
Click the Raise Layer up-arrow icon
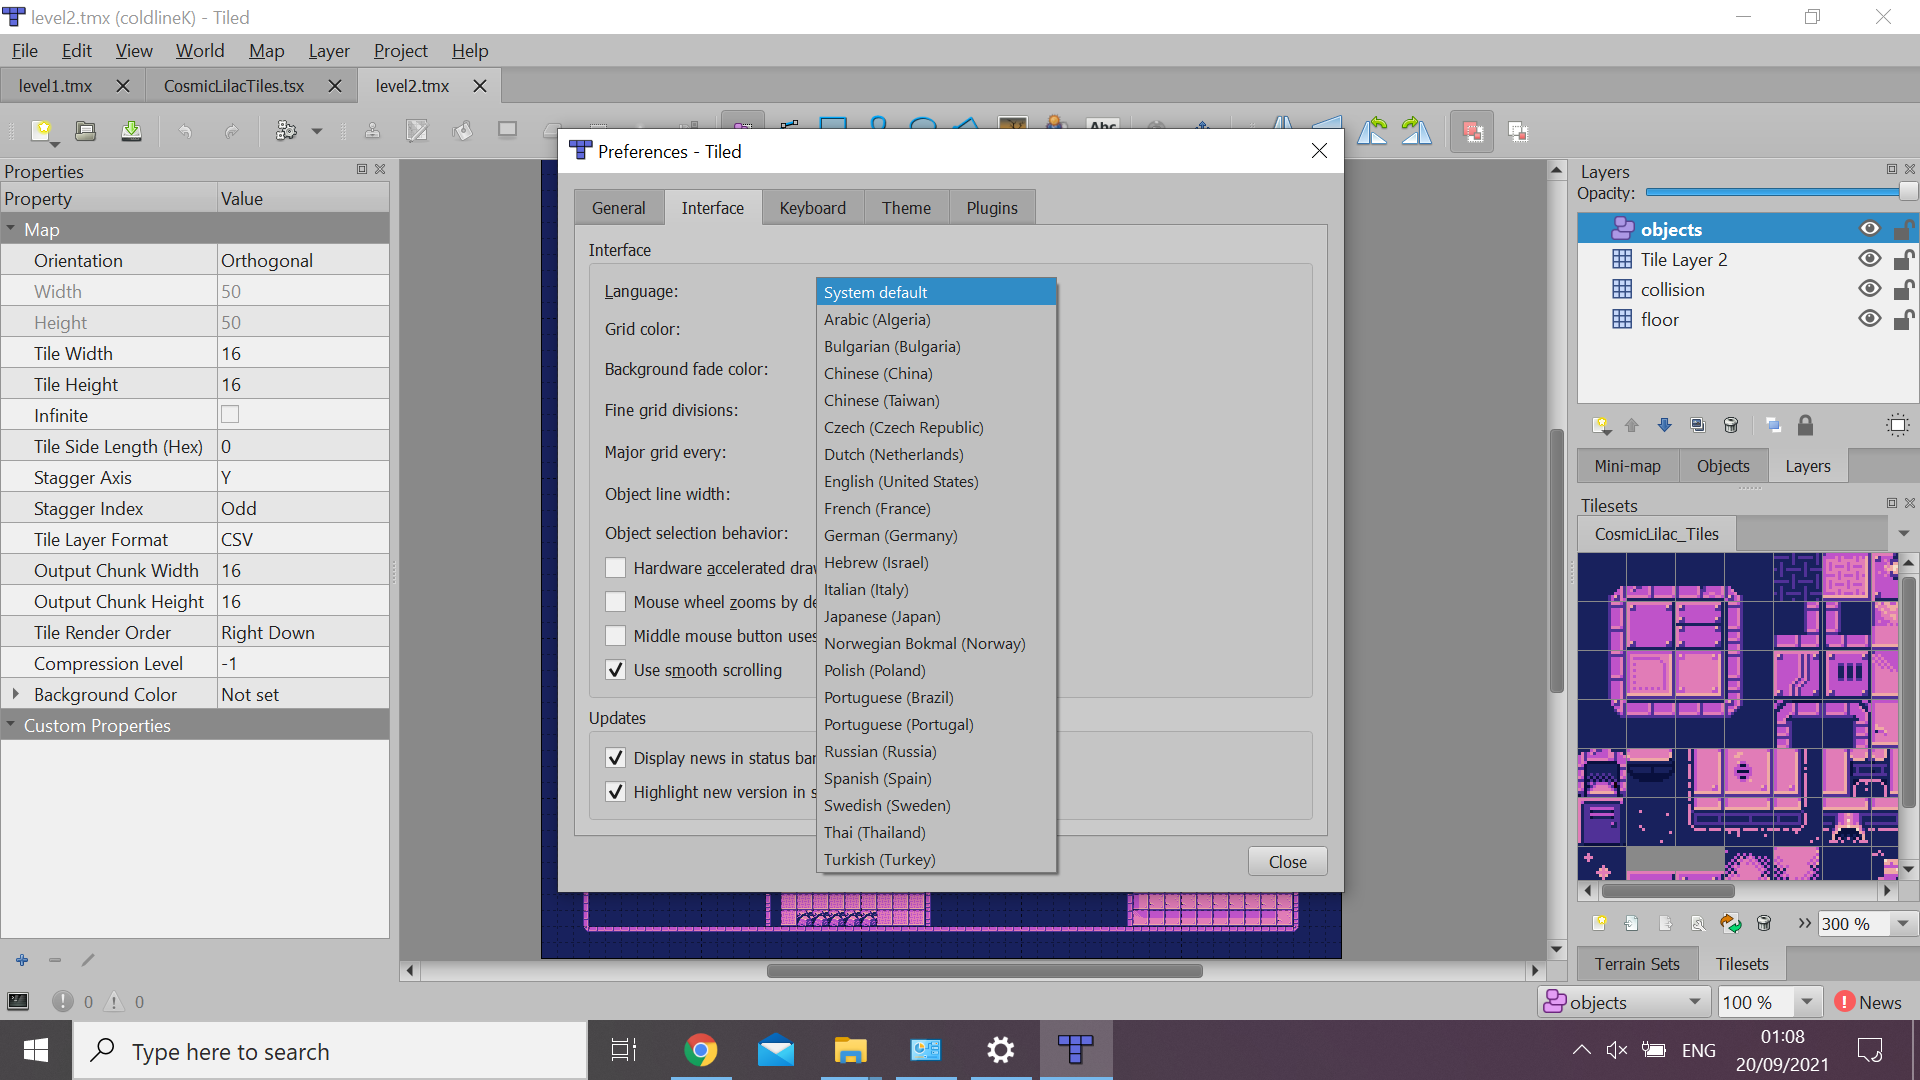(x=1632, y=424)
